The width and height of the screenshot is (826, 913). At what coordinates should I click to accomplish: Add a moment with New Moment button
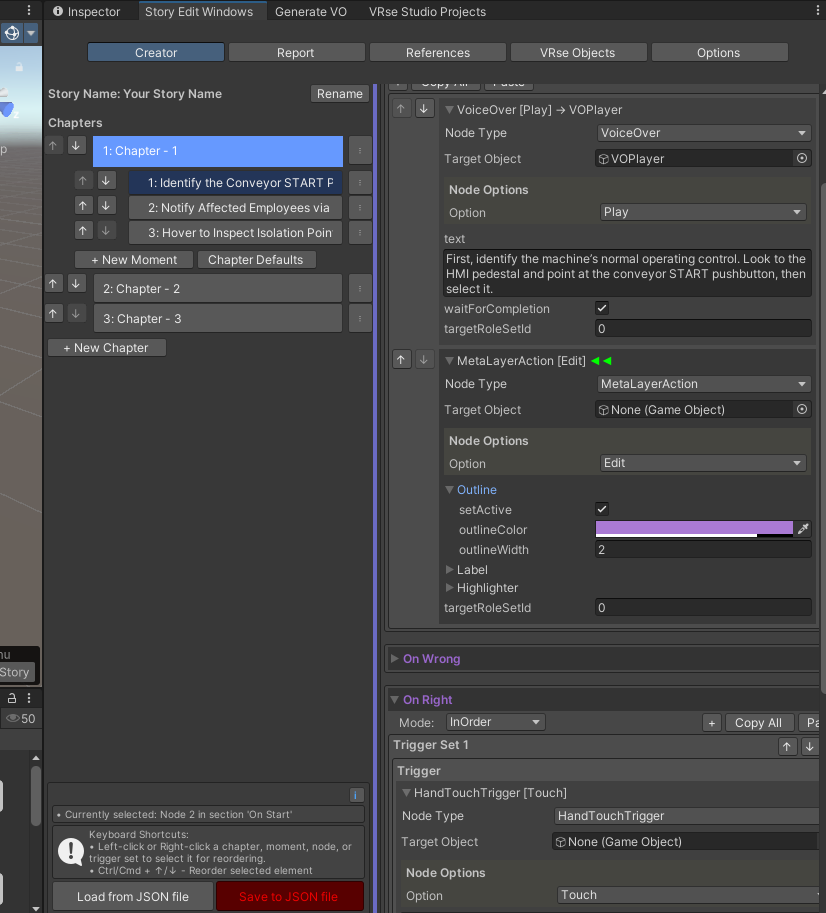click(134, 260)
